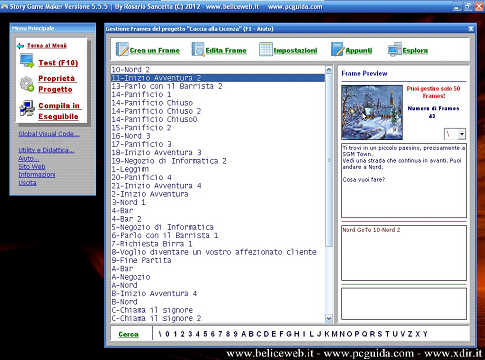Click the Sito Web link
Screen dimensions: 485x360
click(32, 166)
